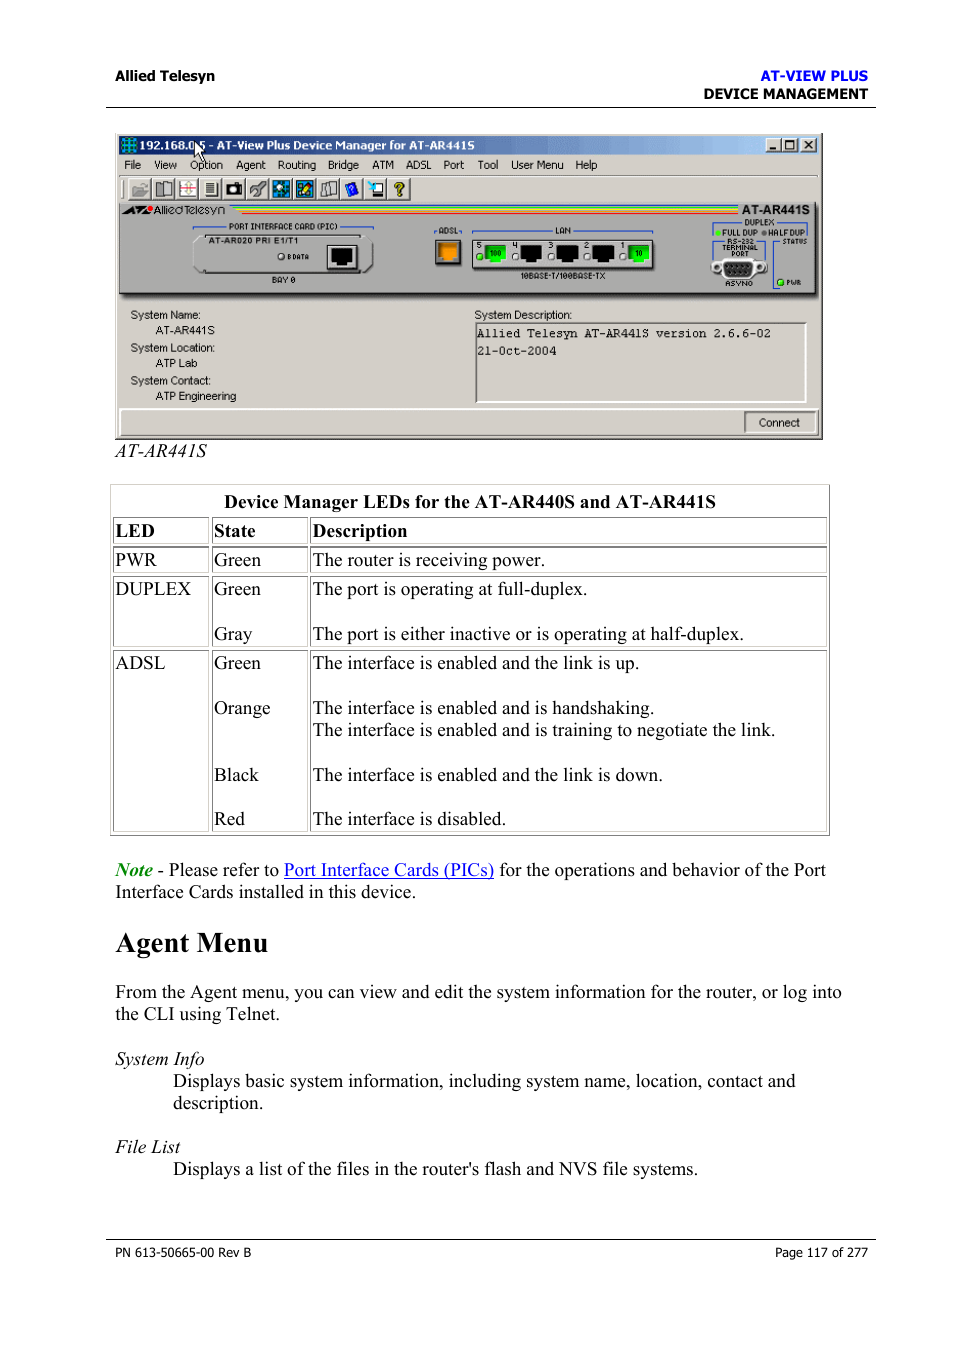Click the red crosshair grid toolbar icon
This screenshot has width=954, height=1351.
pyautogui.click(x=187, y=189)
